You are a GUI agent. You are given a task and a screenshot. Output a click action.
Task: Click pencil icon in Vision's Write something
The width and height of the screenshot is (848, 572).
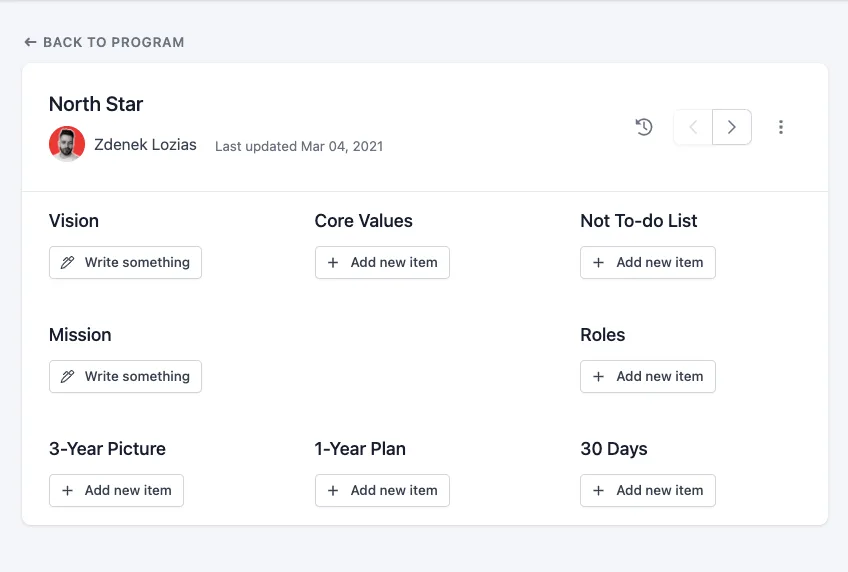(x=68, y=262)
